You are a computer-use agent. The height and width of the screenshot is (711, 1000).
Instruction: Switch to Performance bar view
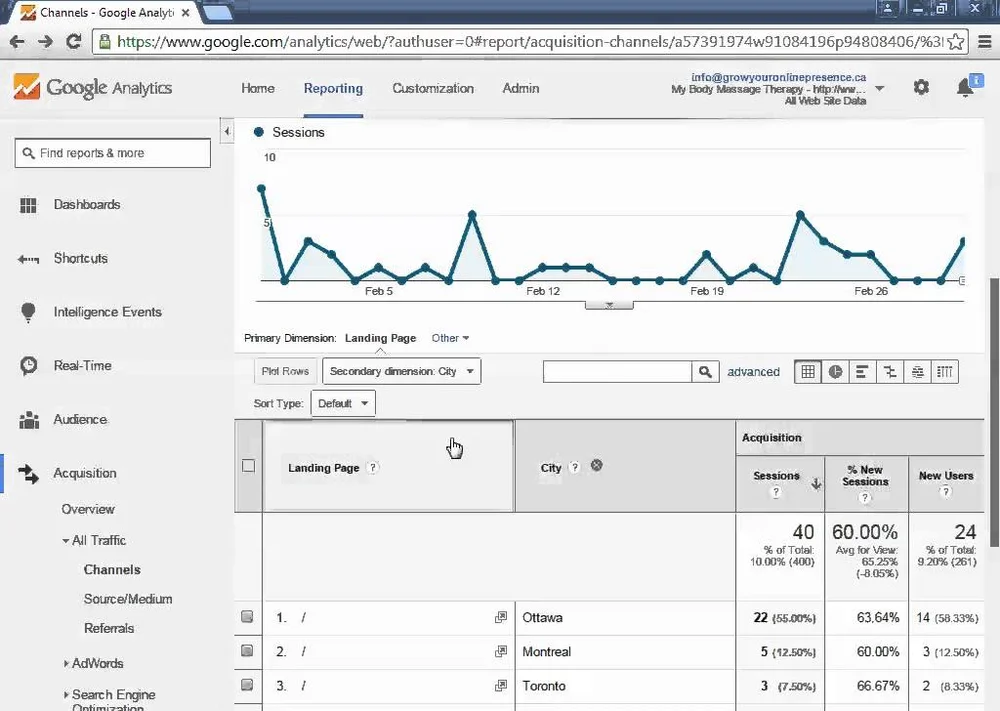pos(862,372)
